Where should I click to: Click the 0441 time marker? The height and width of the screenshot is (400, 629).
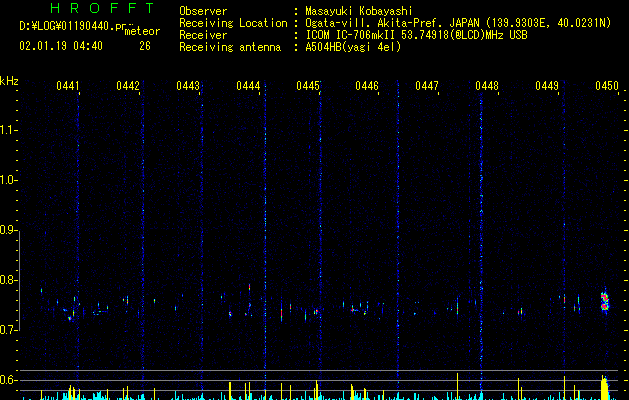(x=67, y=85)
